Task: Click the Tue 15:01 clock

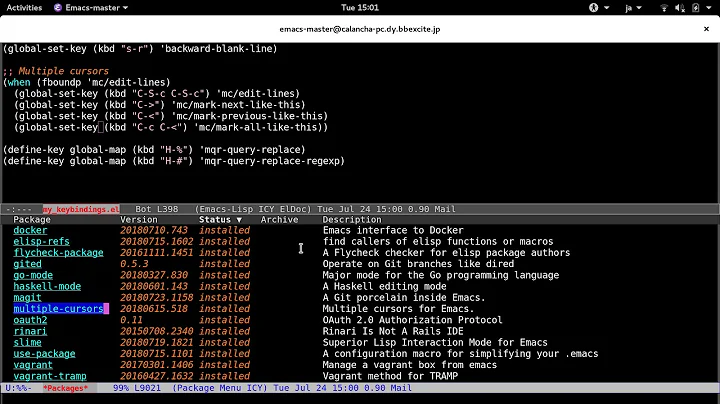Action: coord(360,7)
